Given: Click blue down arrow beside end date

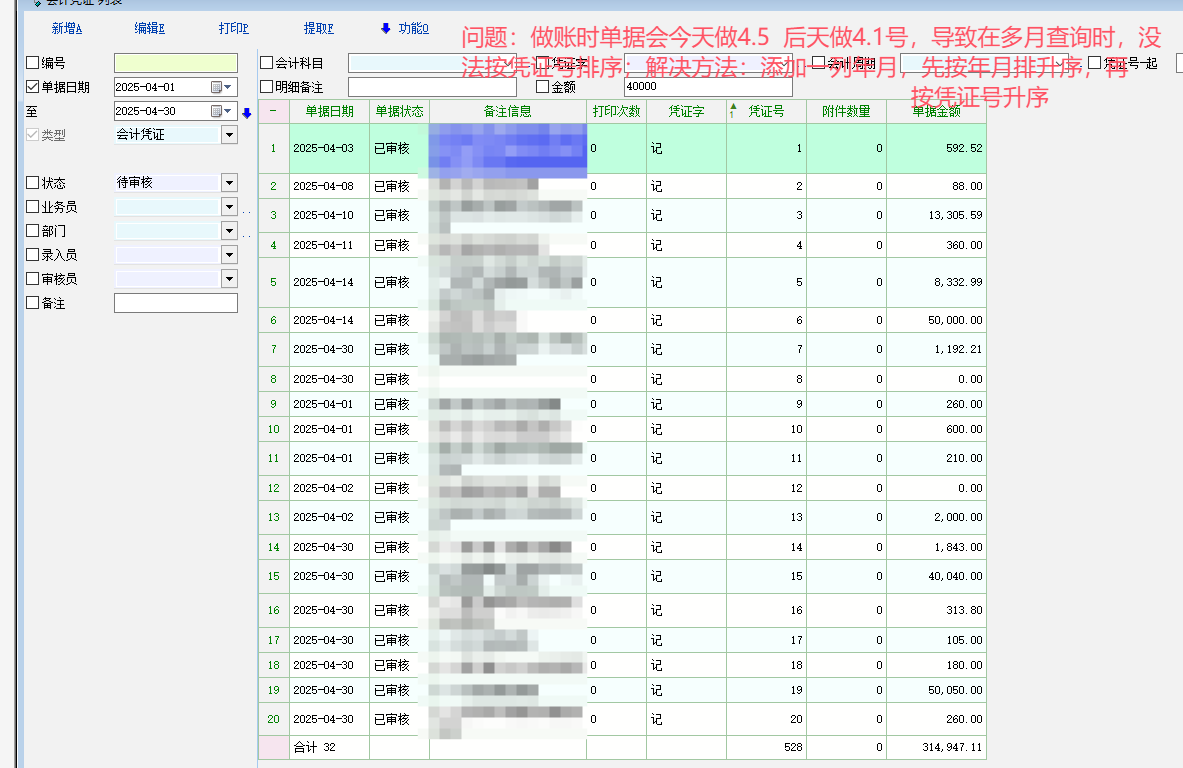Looking at the screenshot, I should pyautogui.click(x=246, y=112).
